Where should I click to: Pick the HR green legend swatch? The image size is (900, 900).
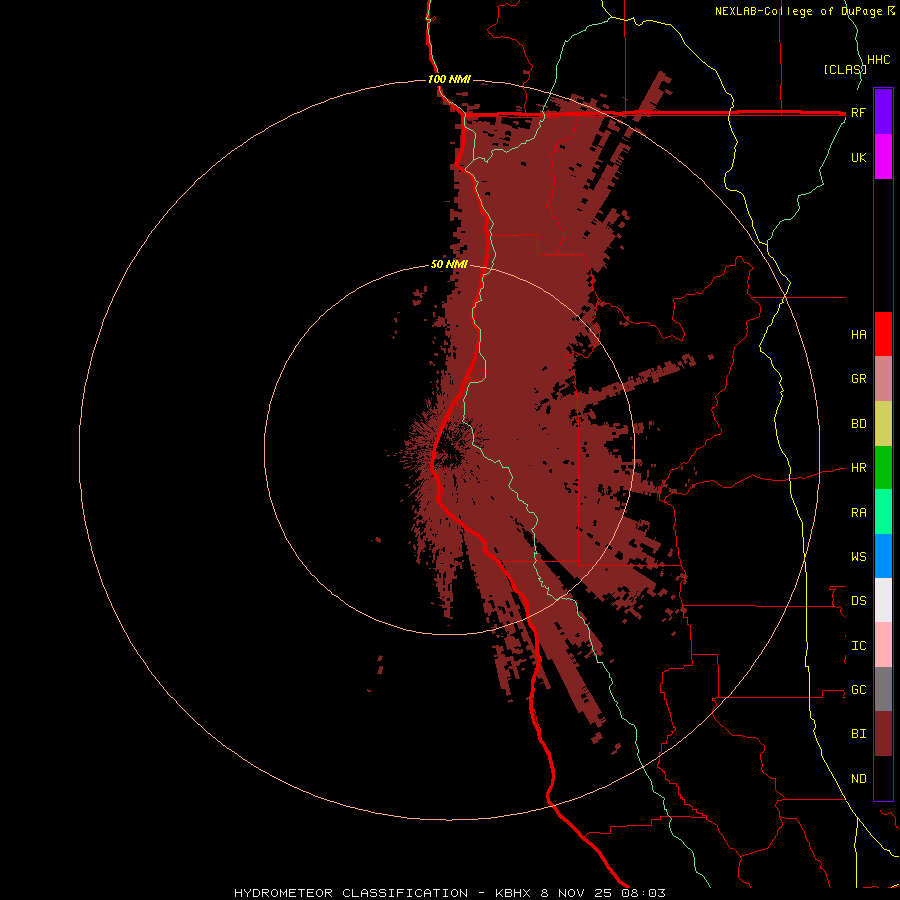[883, 468]
